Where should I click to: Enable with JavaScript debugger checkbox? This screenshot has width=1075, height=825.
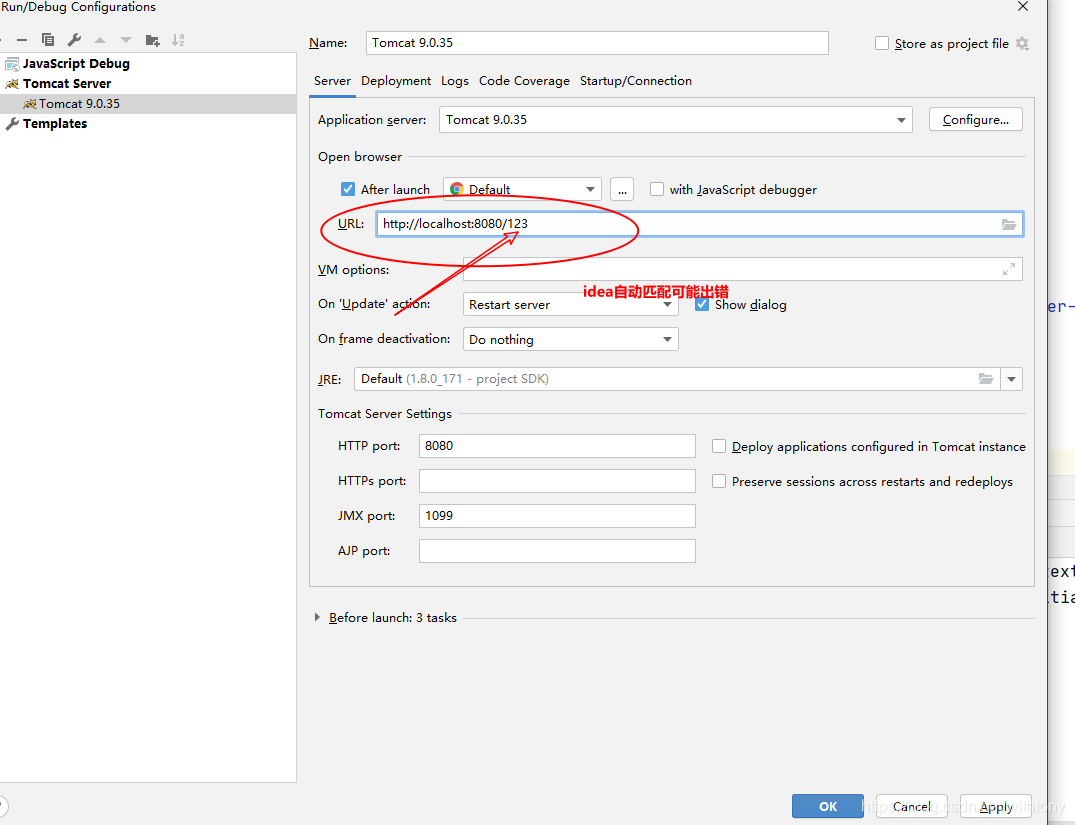point(657,189)
